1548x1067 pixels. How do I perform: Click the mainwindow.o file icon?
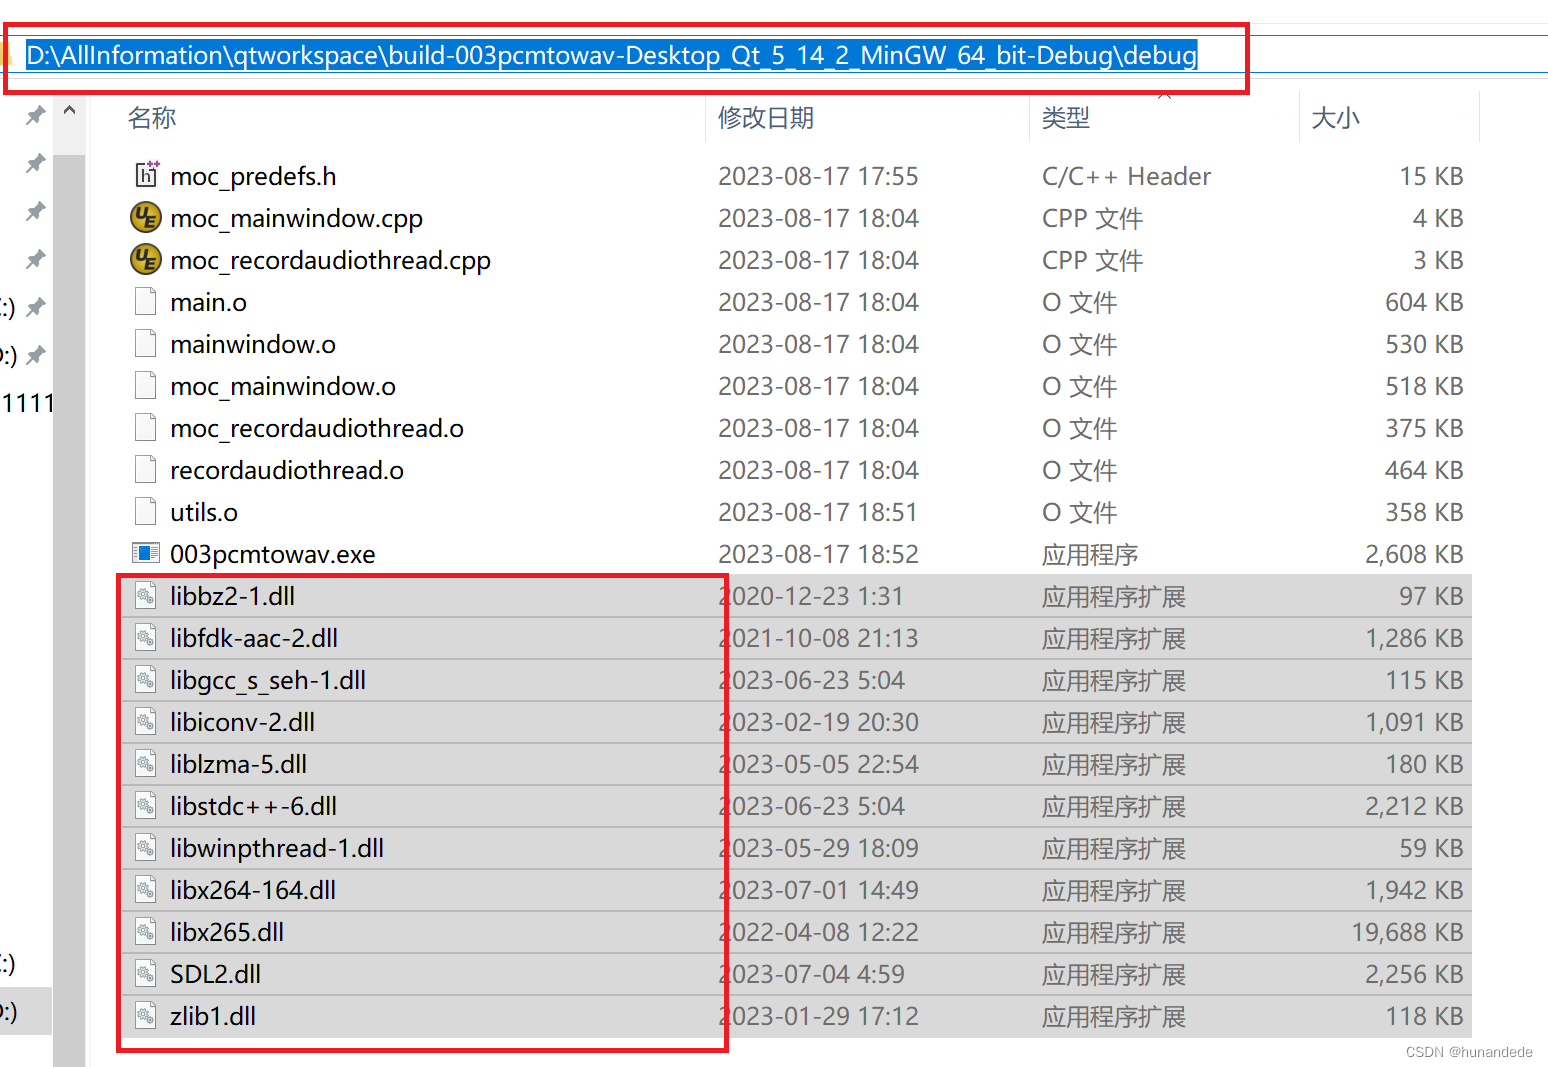[x=146, y=343]
